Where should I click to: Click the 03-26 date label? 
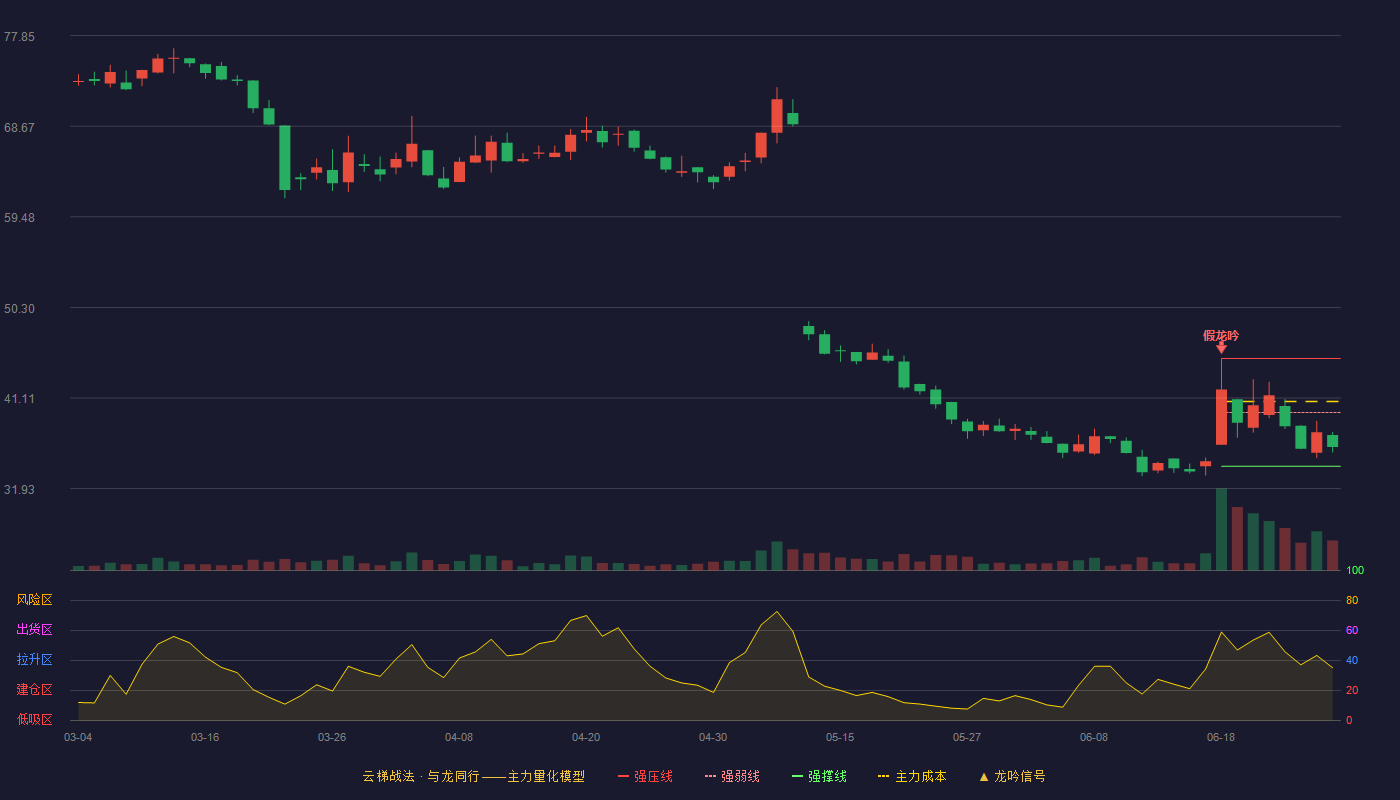332,737
